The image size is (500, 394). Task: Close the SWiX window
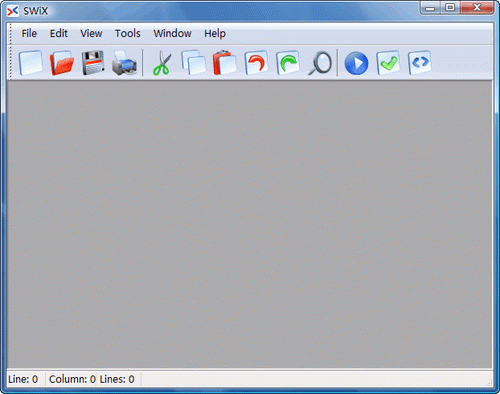(x=477, y=7)
